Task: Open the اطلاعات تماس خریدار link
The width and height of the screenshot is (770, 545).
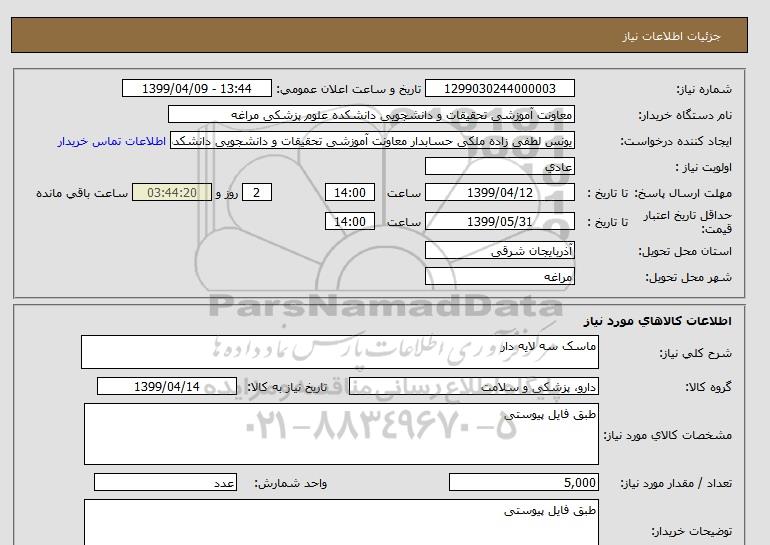Action: [x=111, y=141]
